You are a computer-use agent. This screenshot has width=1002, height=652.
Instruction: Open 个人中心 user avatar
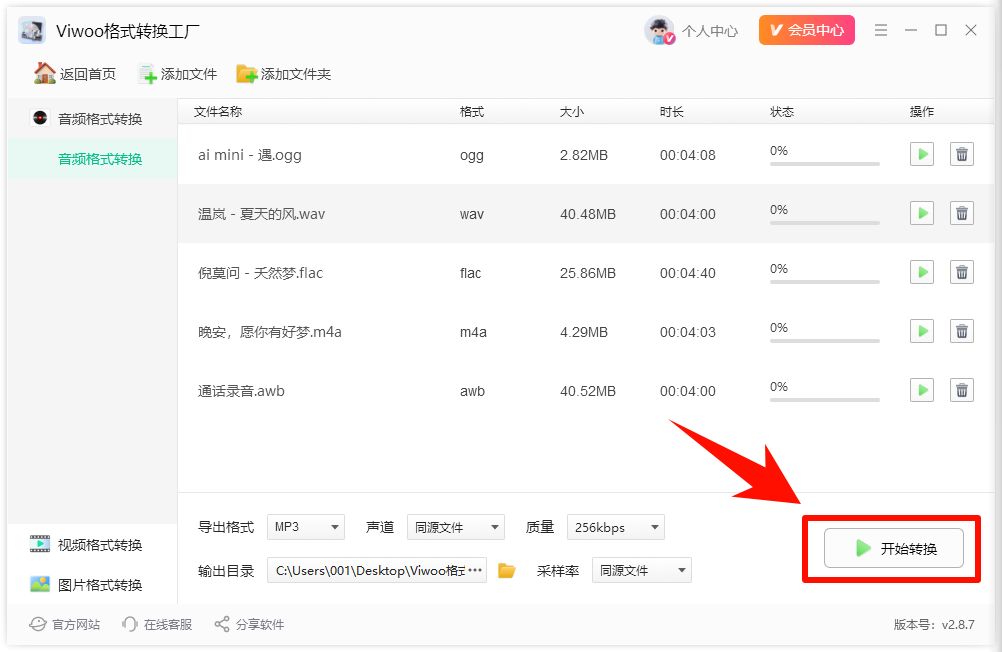(x=659, y=30)
